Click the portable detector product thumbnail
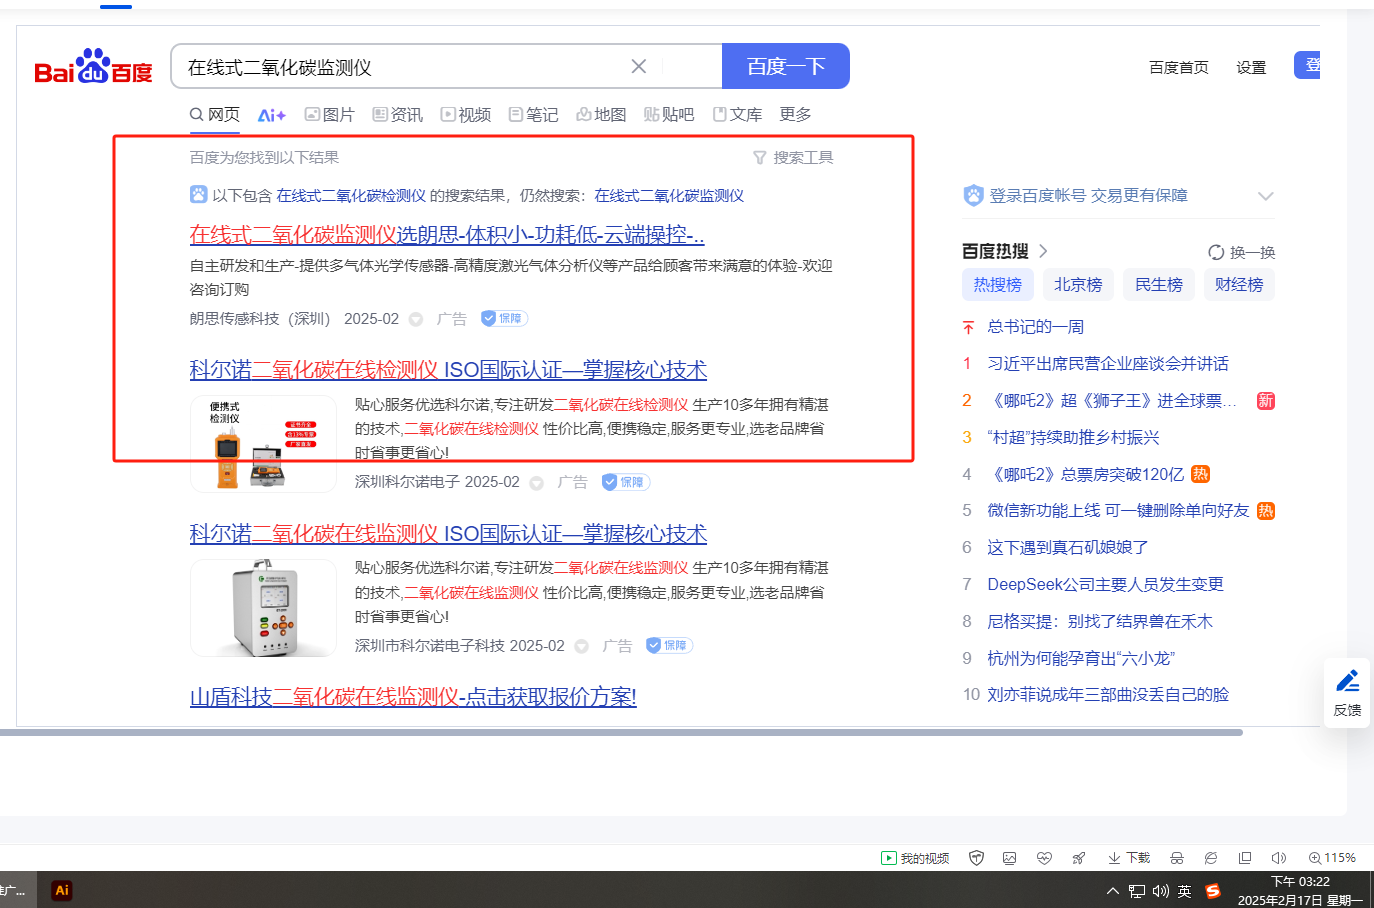1374x908 pixels. [263, 444]
